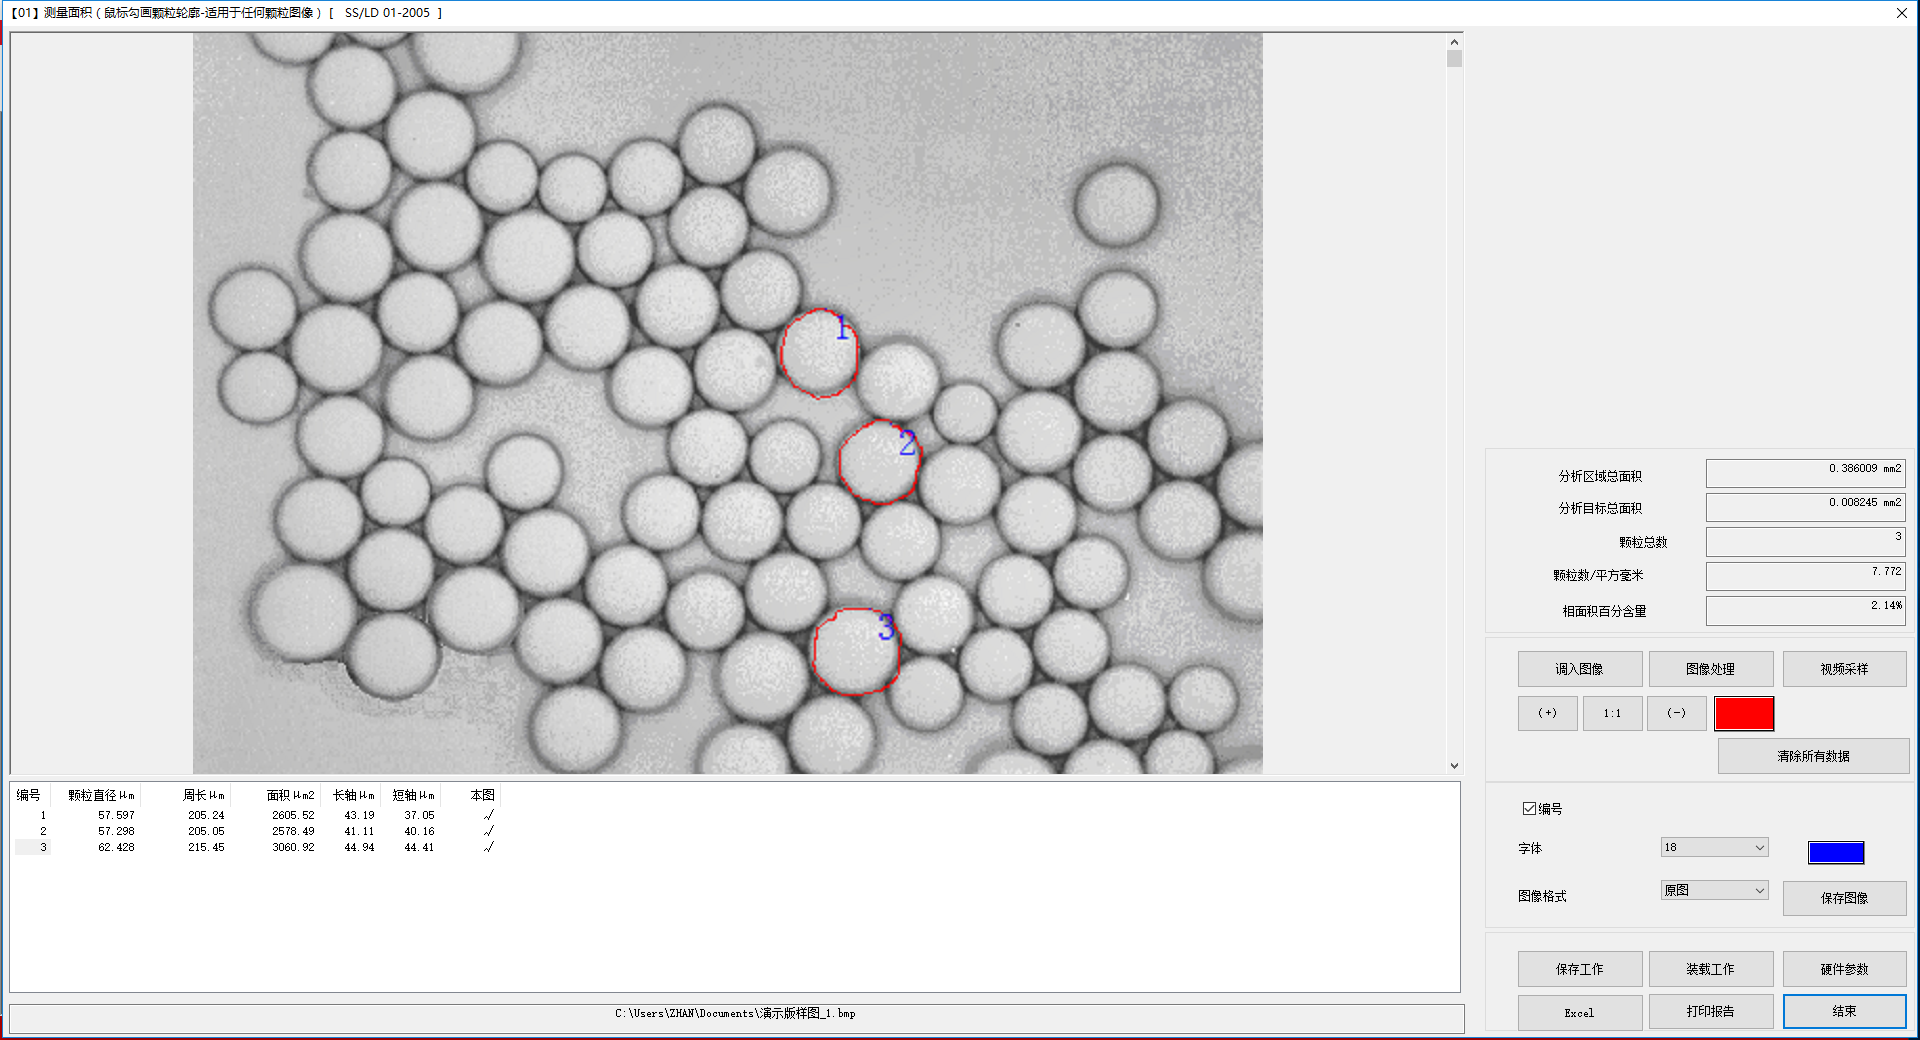The image size is (1920, 1040).
Task: Click the 1:1 actual size button
Action: coord(1612,714)
